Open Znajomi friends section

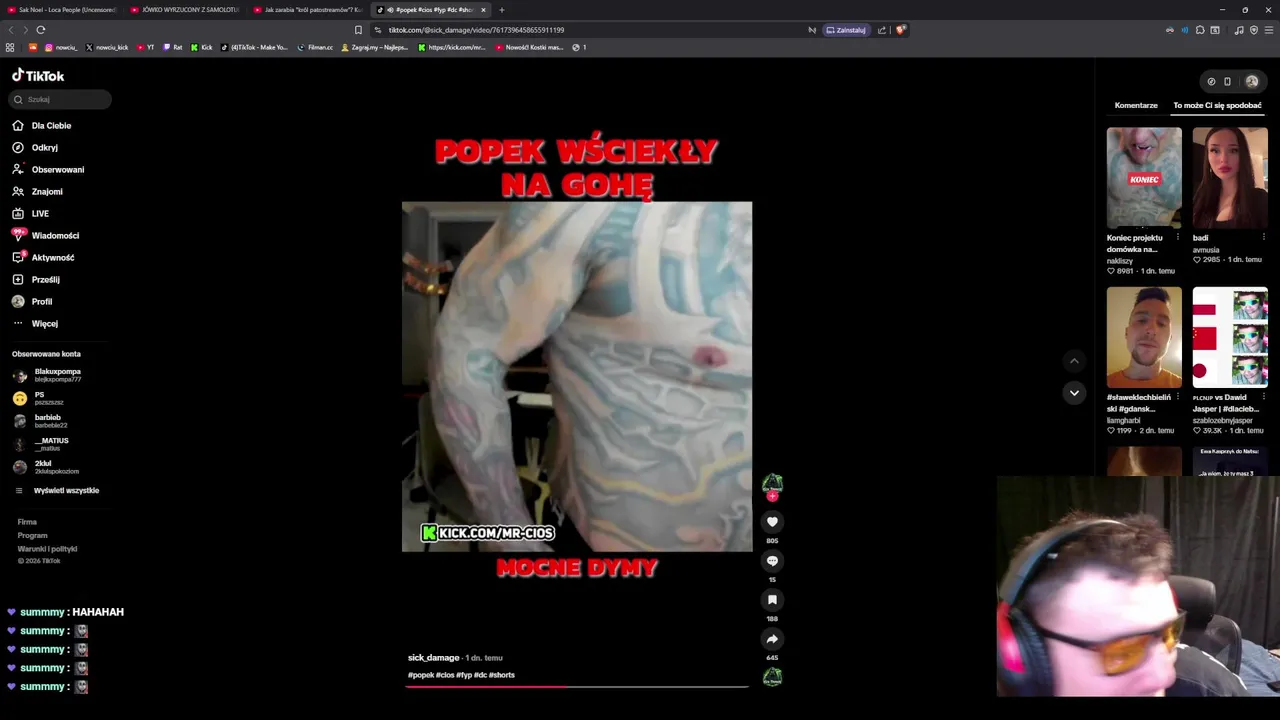(x=37, y=192)
